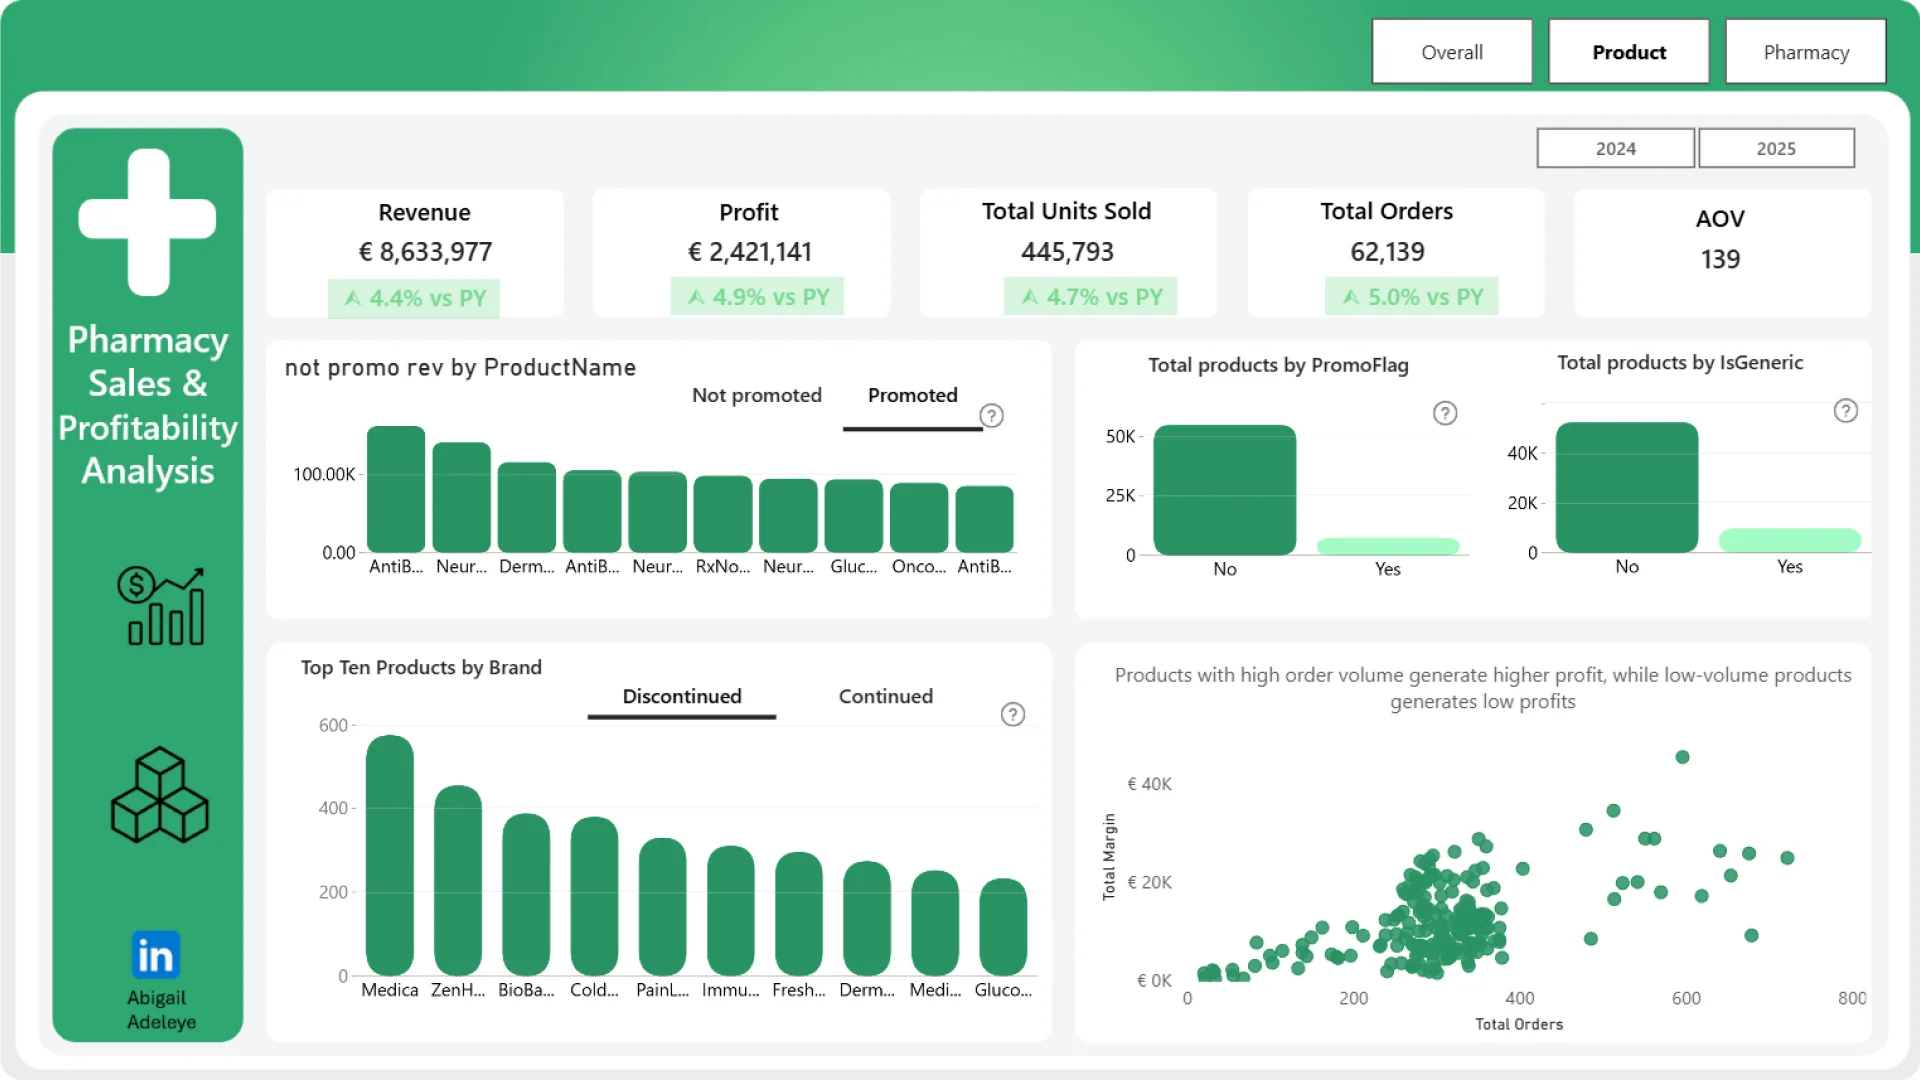Click Abigail Adeleye author name link

point(160,1009)
